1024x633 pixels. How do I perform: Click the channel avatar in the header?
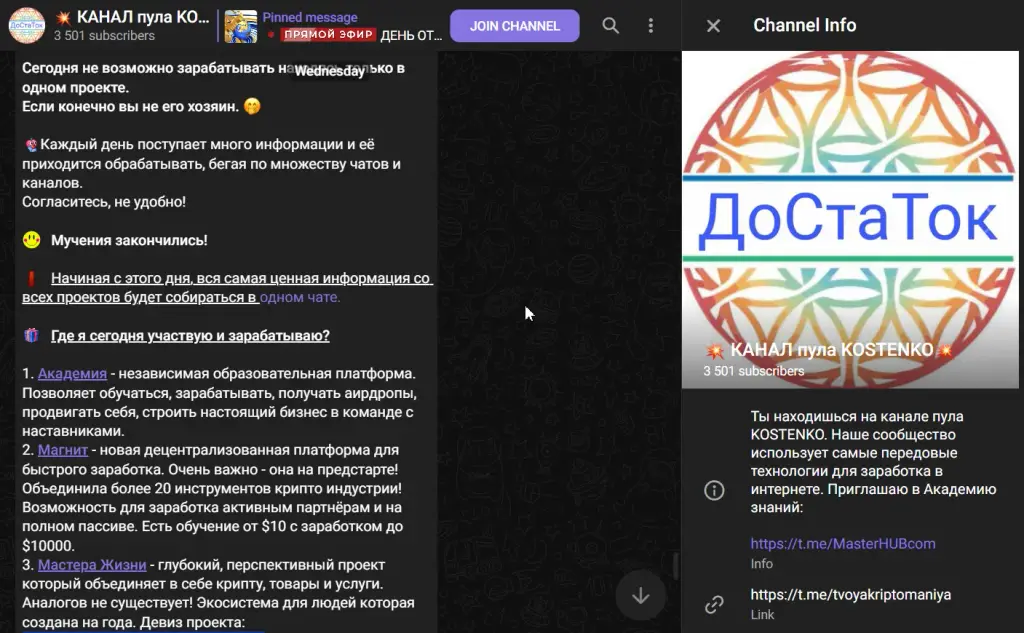pos(27,25)
